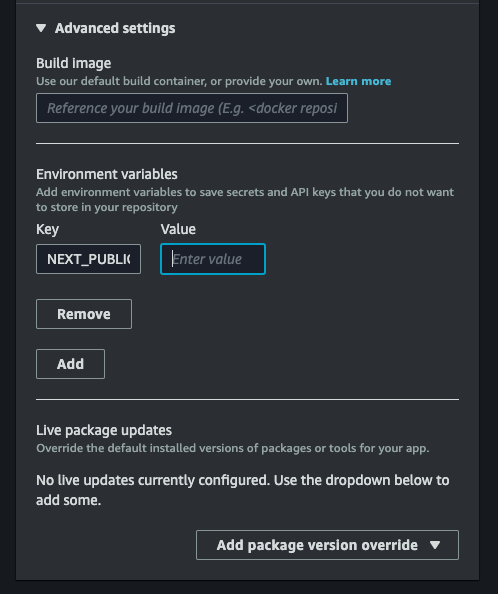Click the Environment variables heading

pyautogui.click(x=107, y=174)
